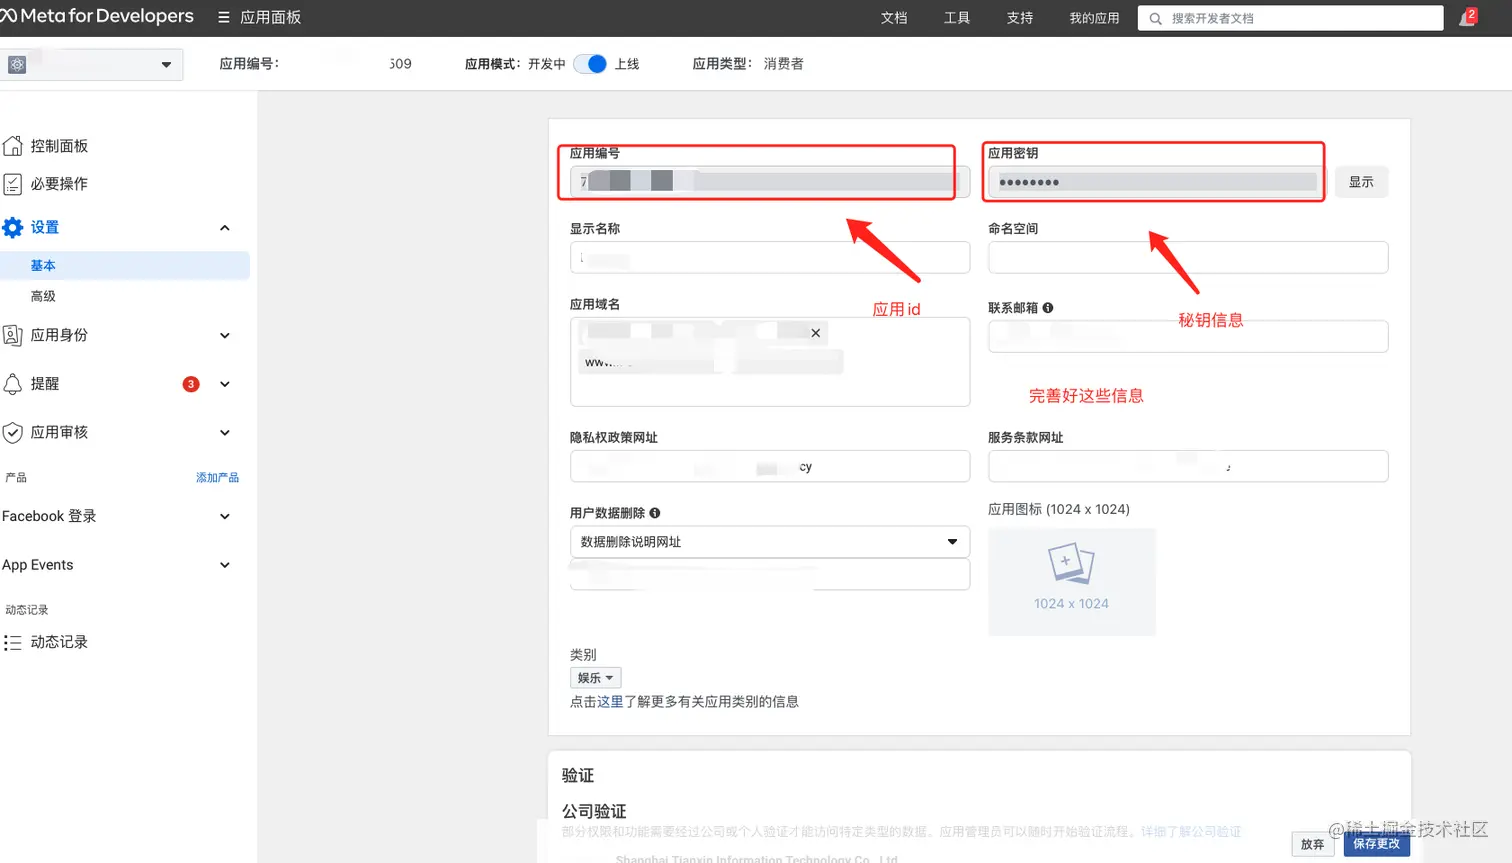
Task: Click the 动态记录 list icon
Action: (13, 642)
